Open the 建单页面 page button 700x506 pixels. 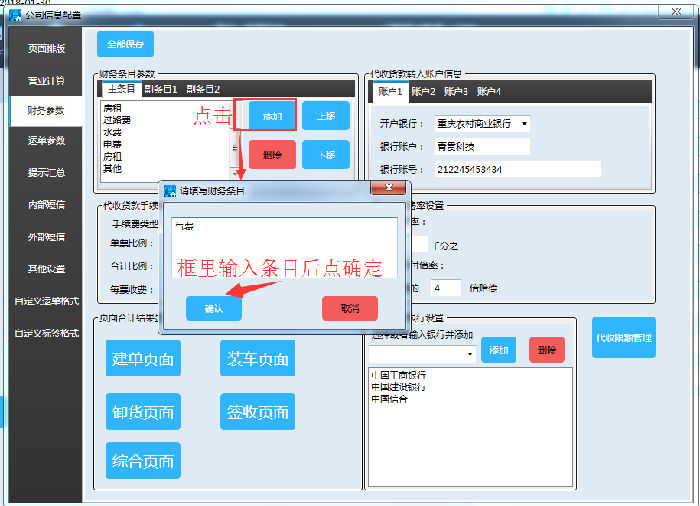[x=143, y=358]
